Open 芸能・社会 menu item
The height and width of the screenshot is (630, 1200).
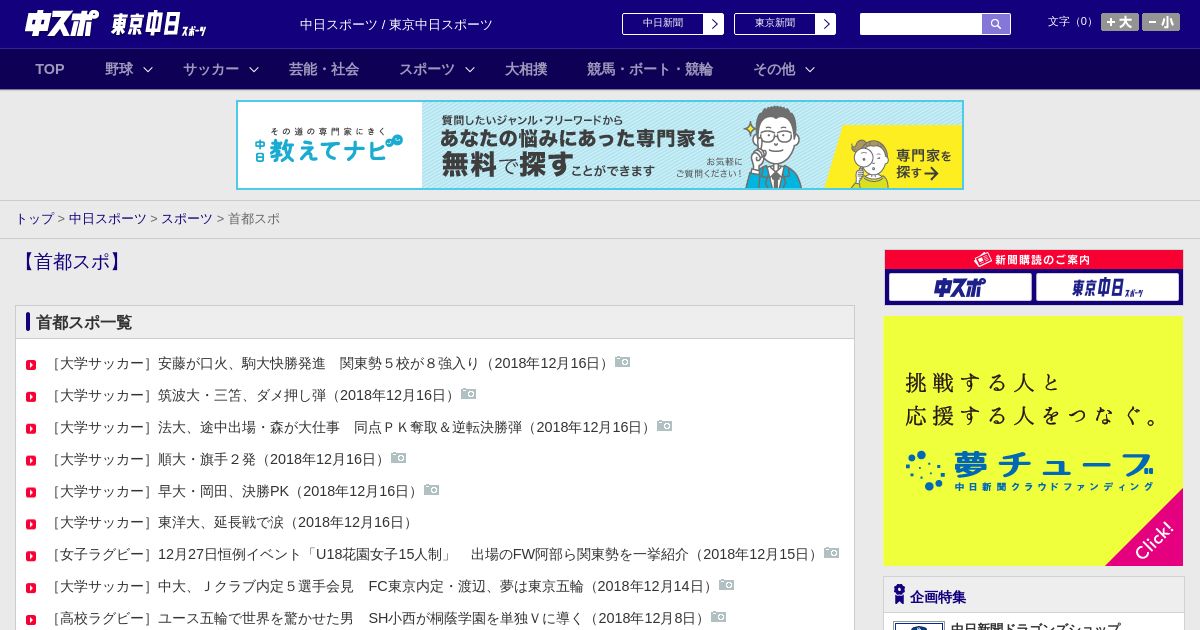pos(324,69)
